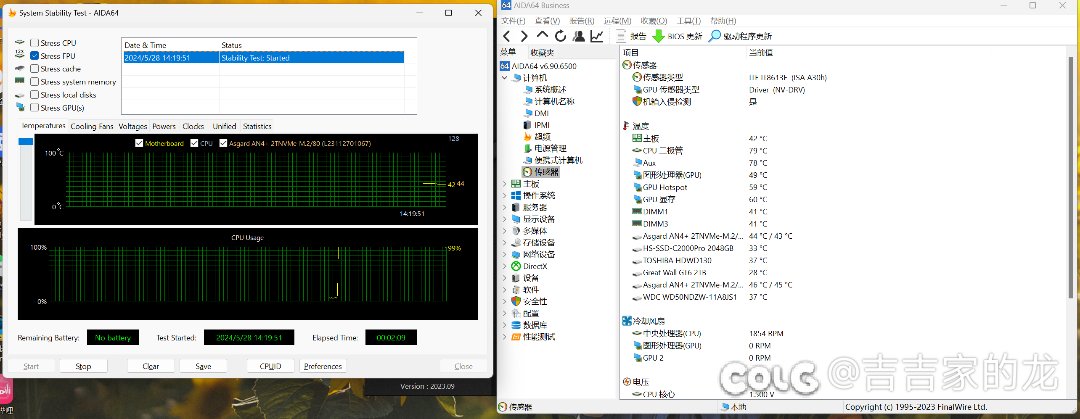Go back with the left arrow toolbar icon
The image size is (1080, 419).
[507, 36]
